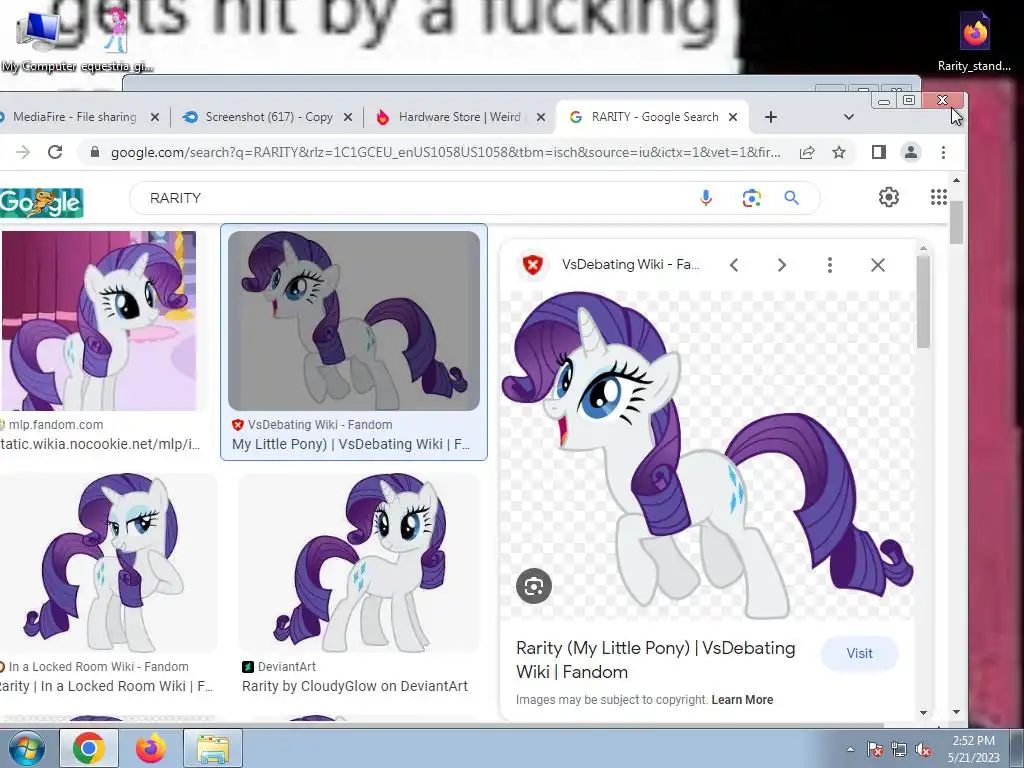
Task: Open equestria gi... desktop file icon
Action: (118, 42)
